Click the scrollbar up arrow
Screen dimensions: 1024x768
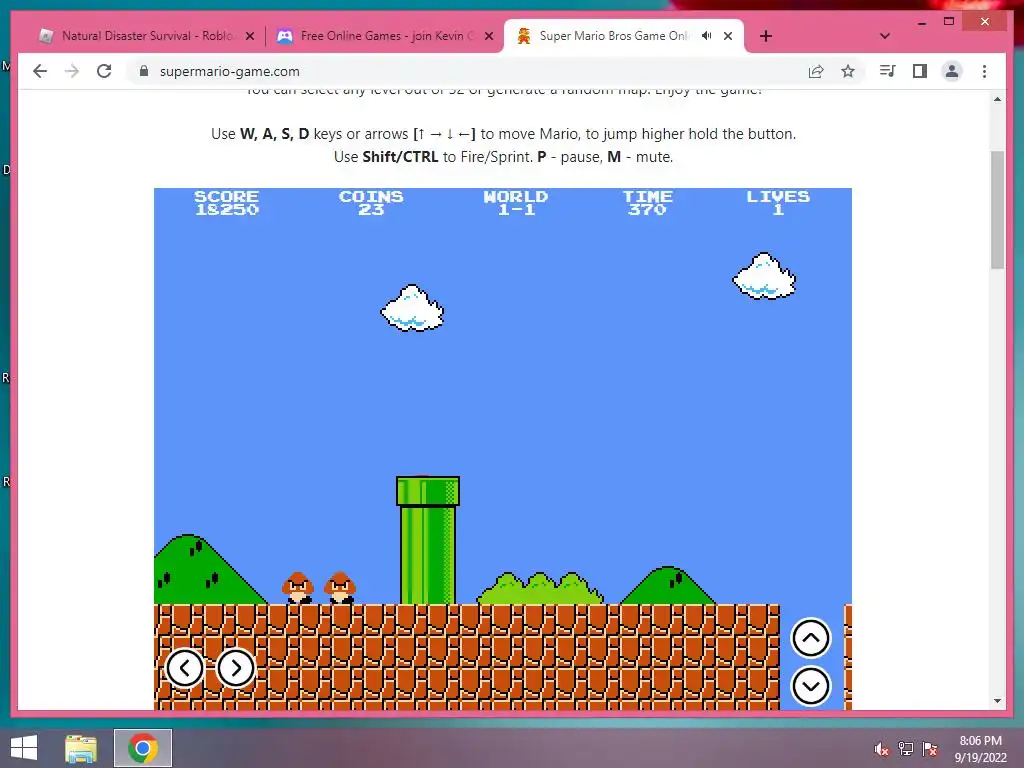[997, 99]
